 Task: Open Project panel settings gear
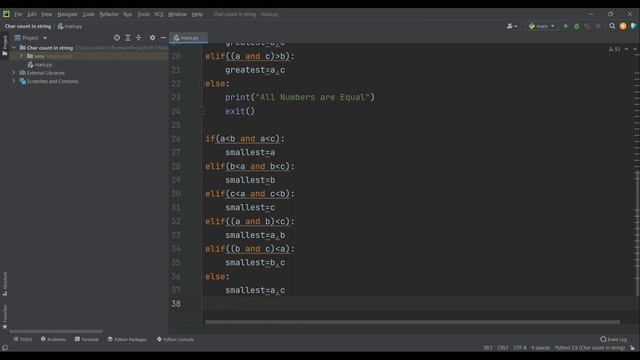(x=152, y=38)
